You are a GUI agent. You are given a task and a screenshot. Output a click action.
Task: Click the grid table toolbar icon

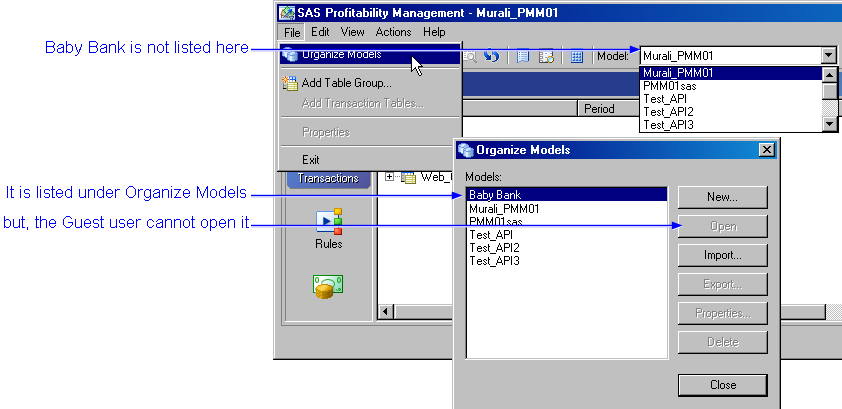click(577, 56)
